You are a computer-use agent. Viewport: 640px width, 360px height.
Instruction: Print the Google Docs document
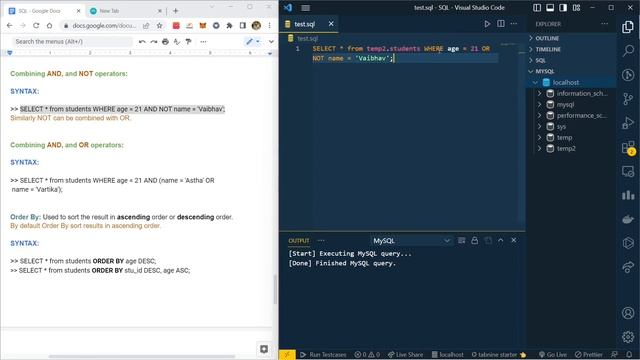tap(165, 42)
